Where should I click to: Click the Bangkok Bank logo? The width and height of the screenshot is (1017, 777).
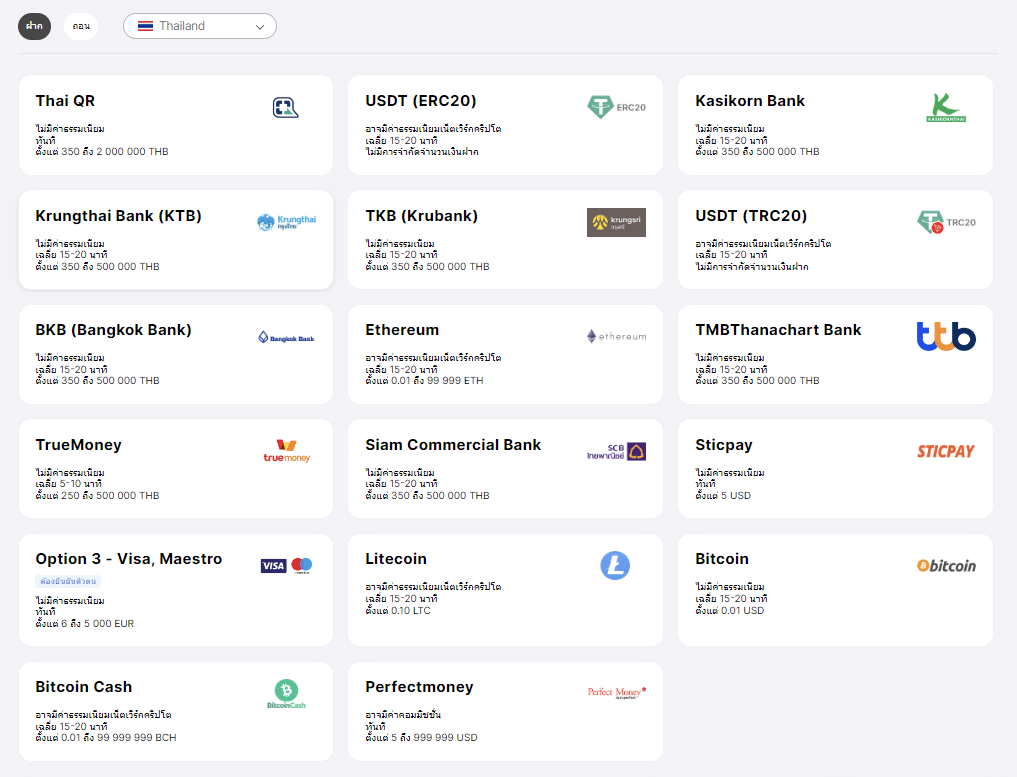286,337
